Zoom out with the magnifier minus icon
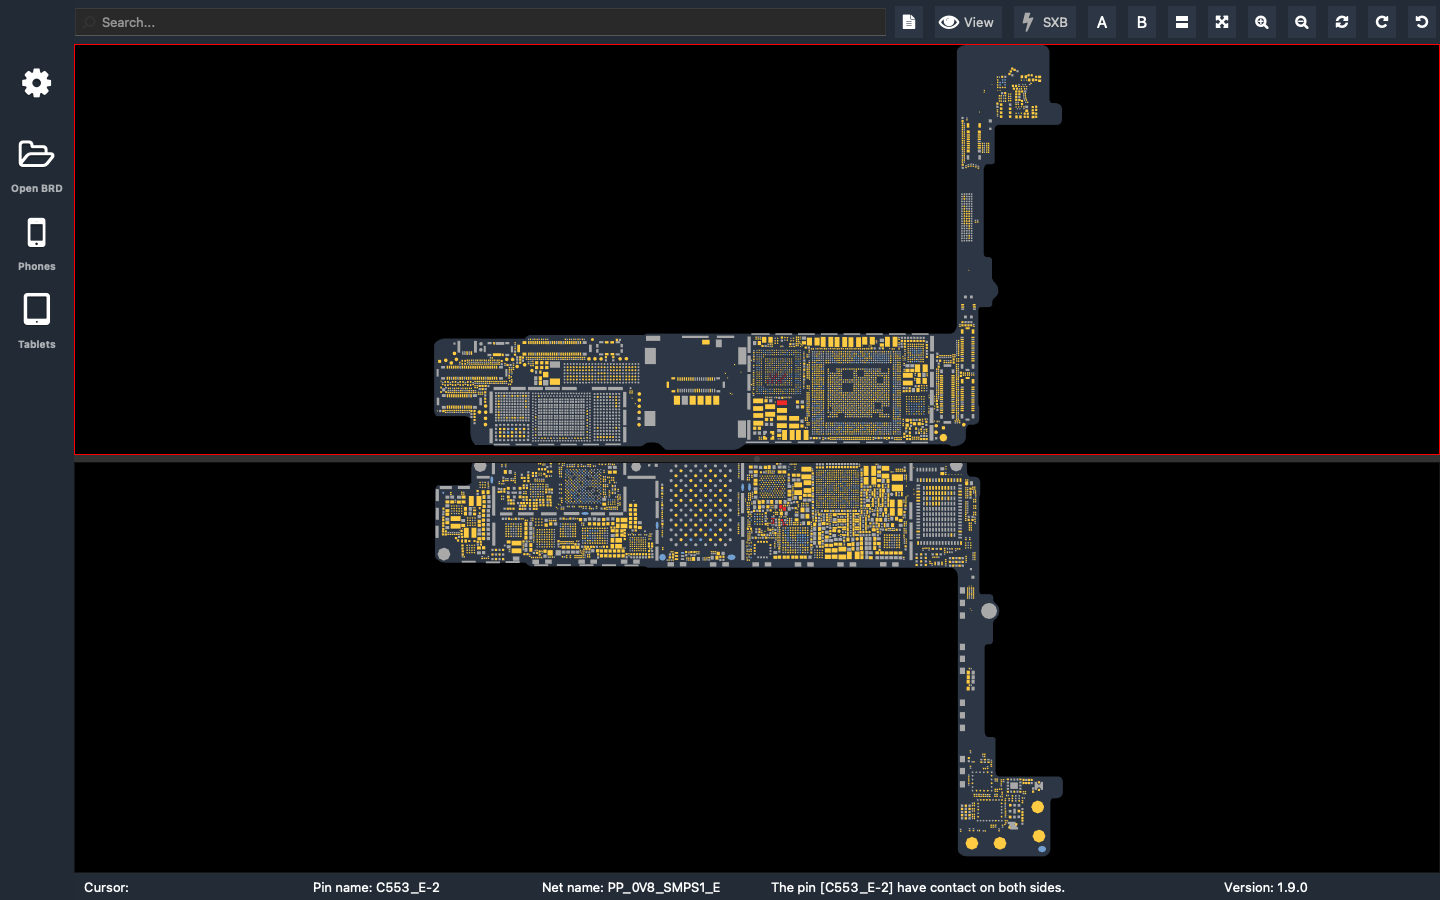This screenshot has width=1440, height=900. coord(1302,22)
